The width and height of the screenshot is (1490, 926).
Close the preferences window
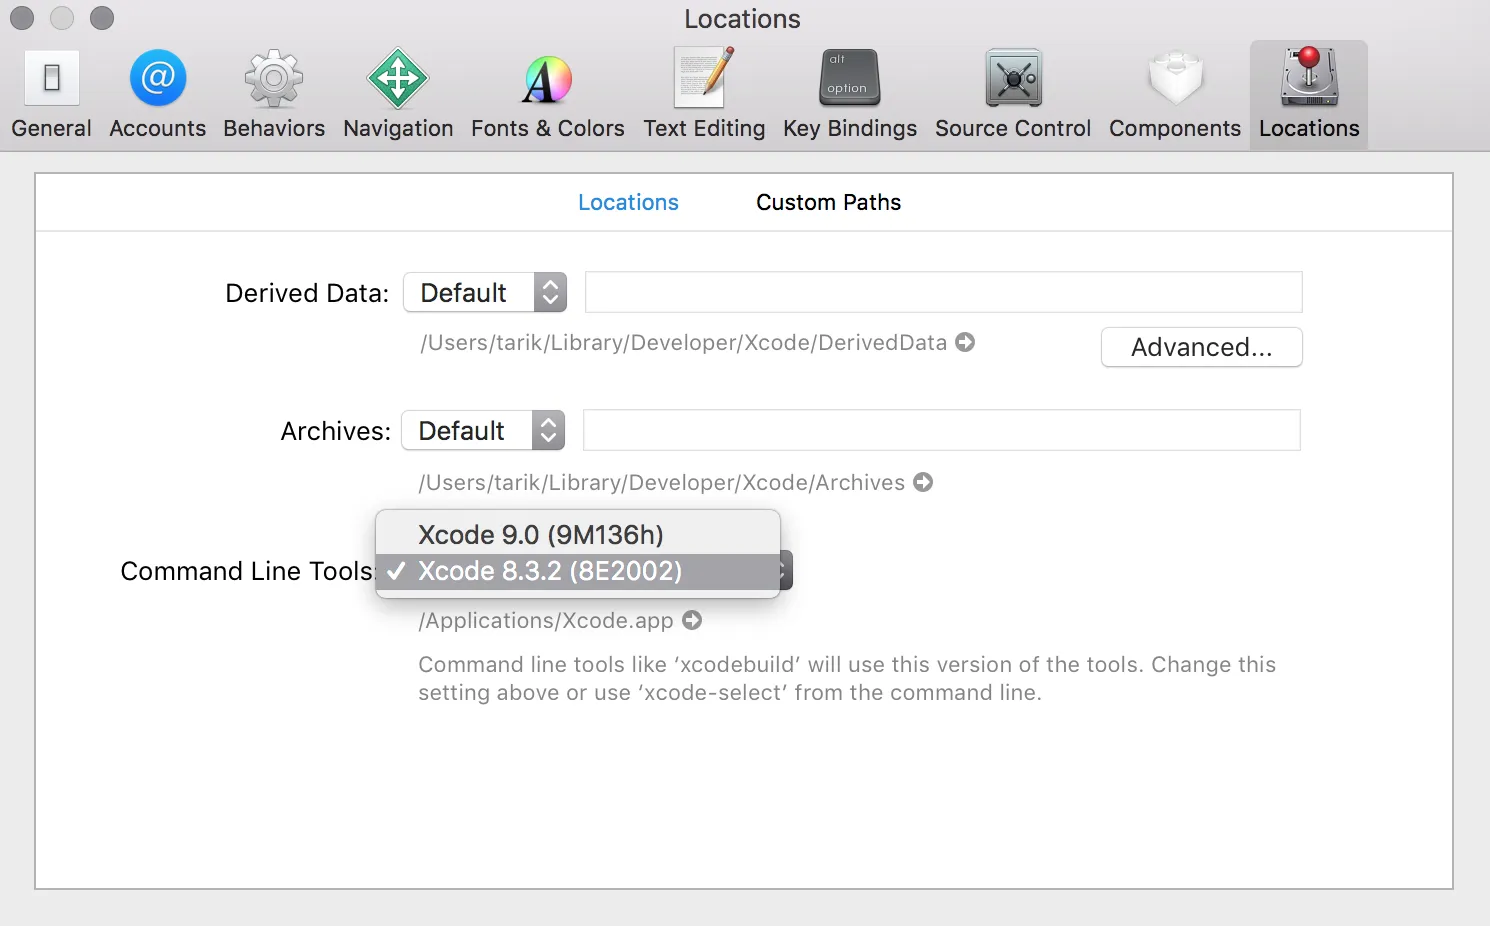[22, 18]
